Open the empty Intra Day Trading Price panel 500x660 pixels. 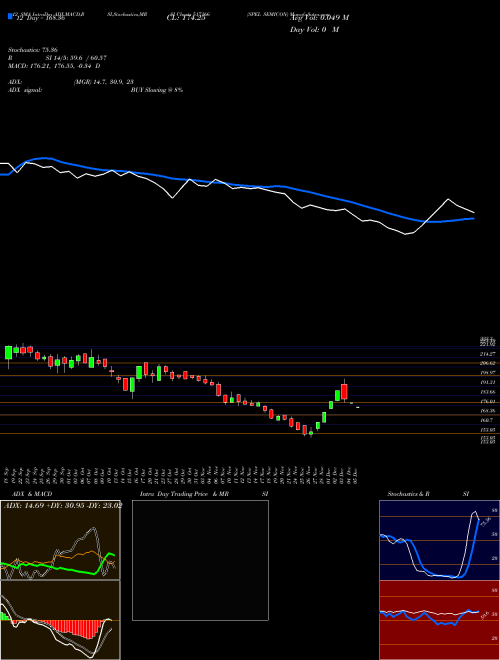[x=200, y=560]
